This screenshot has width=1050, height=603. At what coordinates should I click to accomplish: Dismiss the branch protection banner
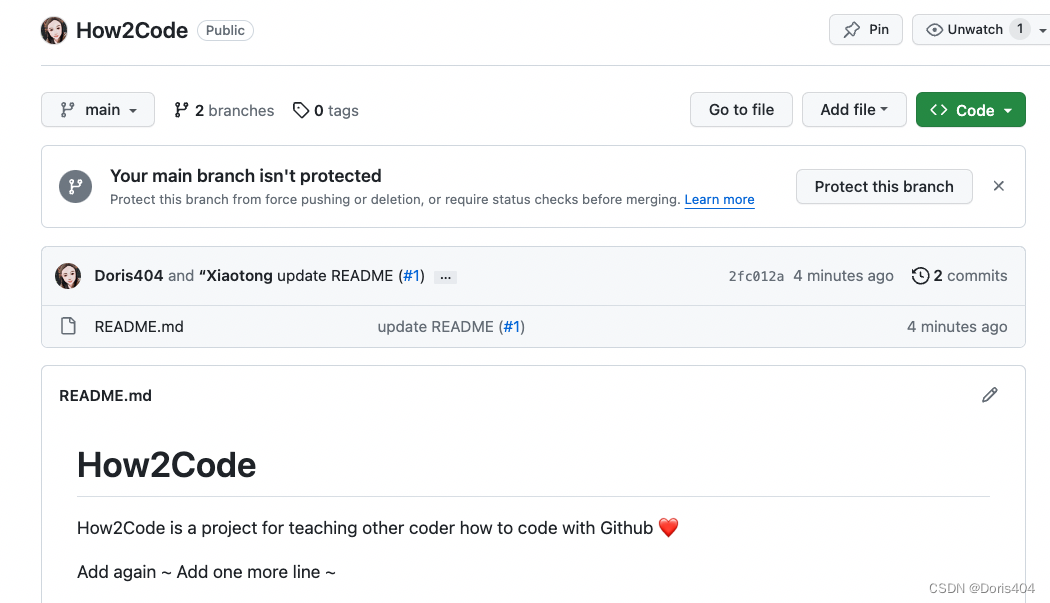[x=998, y=186]
